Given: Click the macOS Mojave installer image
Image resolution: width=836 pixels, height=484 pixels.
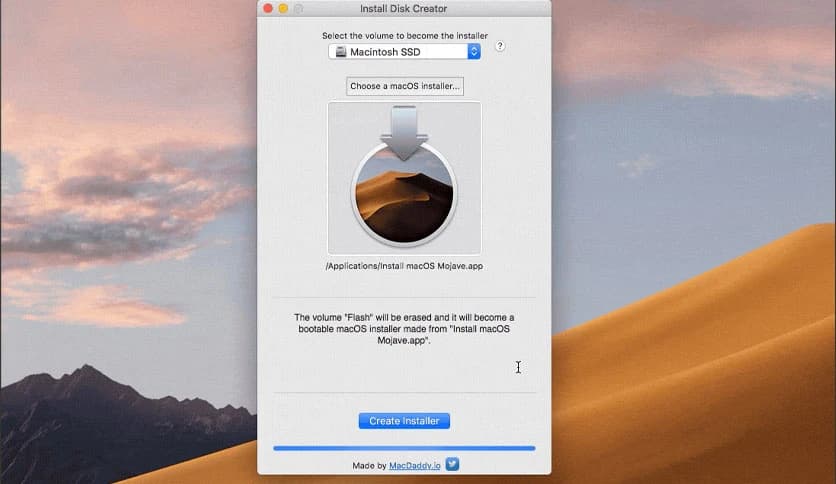Looking at the screenshot, I should click(404, 178).
